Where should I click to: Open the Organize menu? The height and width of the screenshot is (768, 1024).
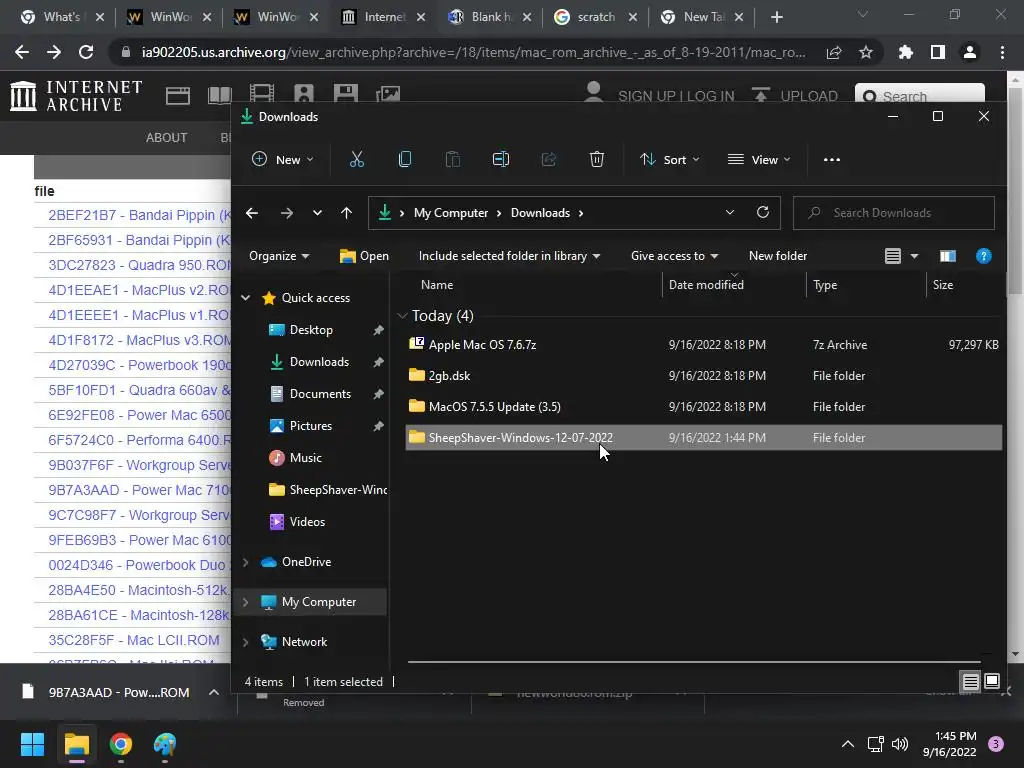click(279, 256)
